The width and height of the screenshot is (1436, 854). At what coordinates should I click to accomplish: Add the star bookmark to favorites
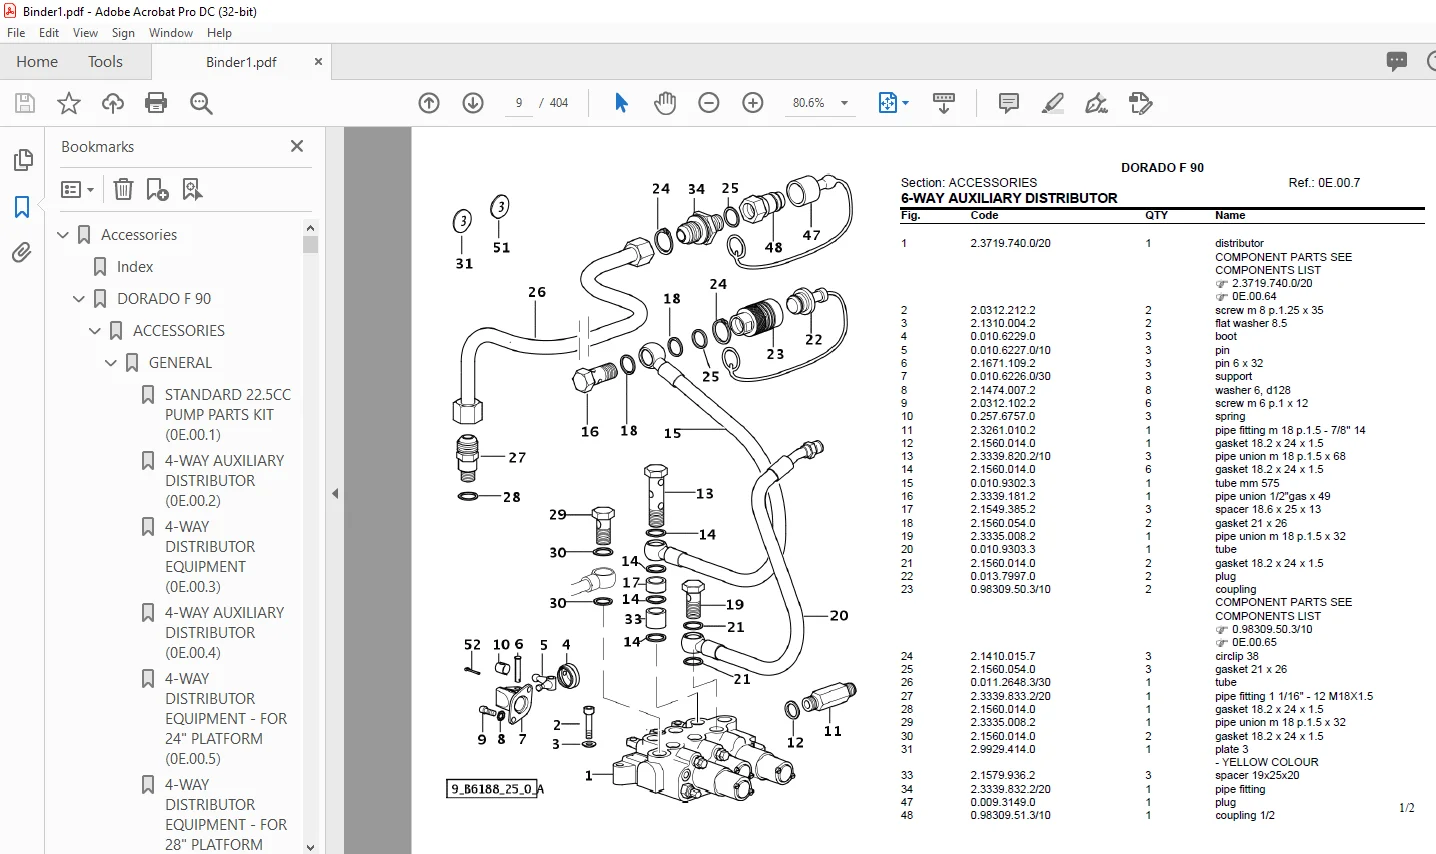pyautogui.click(x=69, y=103)
